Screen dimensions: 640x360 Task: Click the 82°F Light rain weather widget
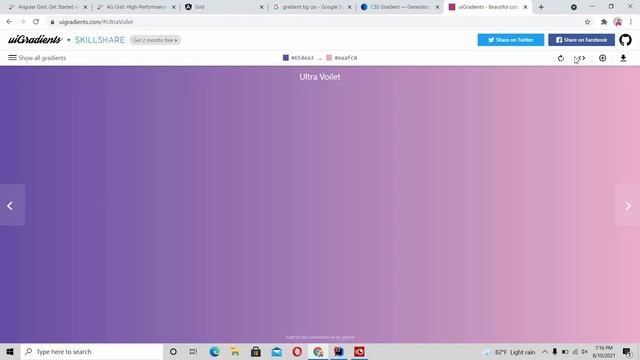point(509,352)
